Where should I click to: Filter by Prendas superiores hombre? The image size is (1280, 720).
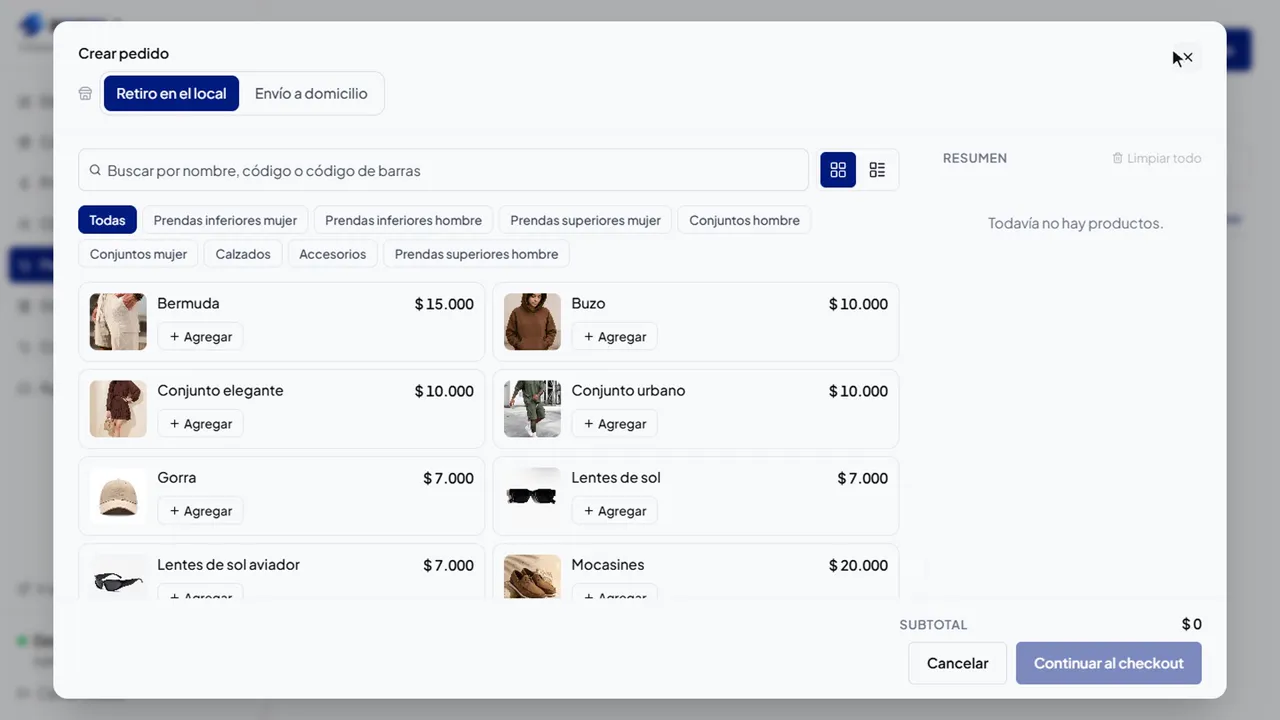(x=476, y=254)
